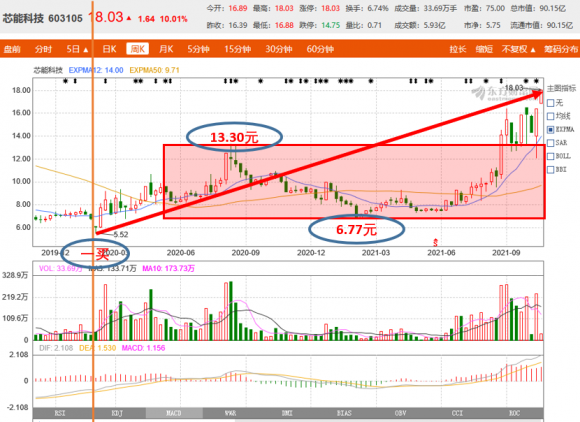Select the KDJ indicator tab

coord(117,413)
